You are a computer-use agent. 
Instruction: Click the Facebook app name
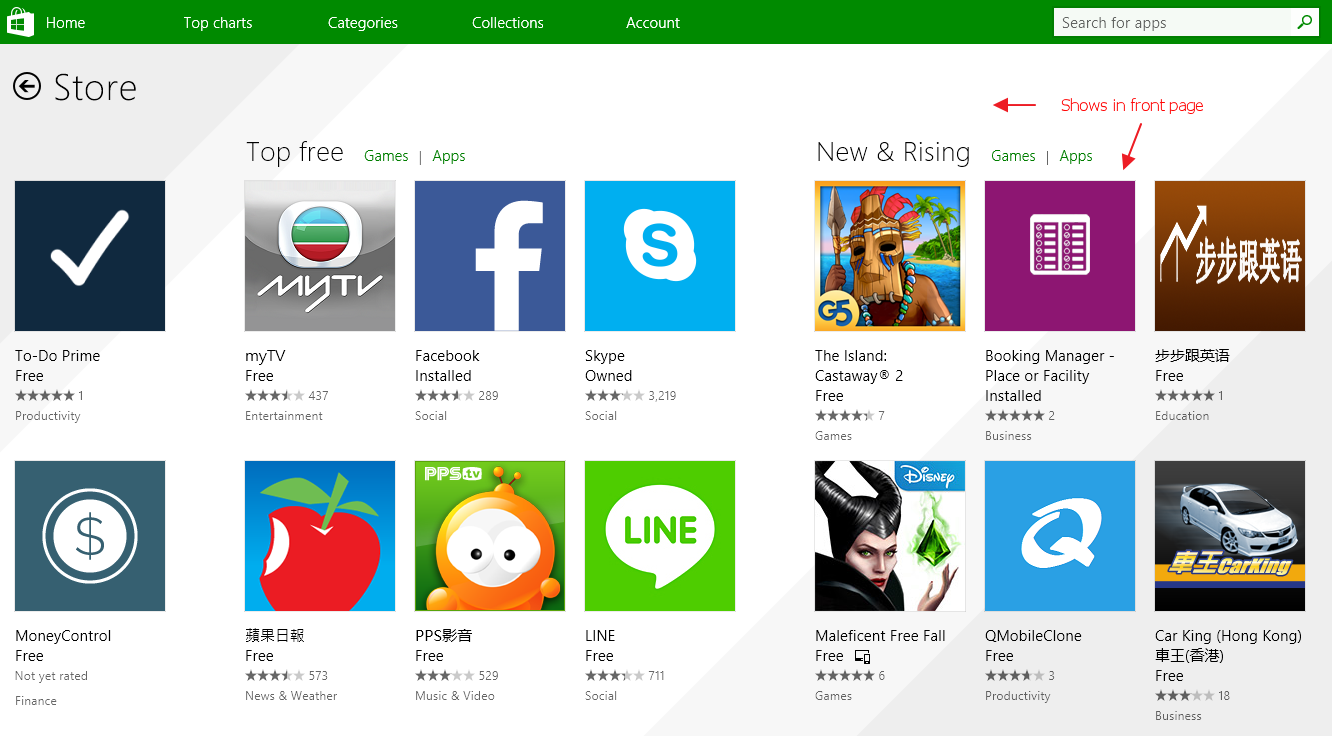[447, 356]
